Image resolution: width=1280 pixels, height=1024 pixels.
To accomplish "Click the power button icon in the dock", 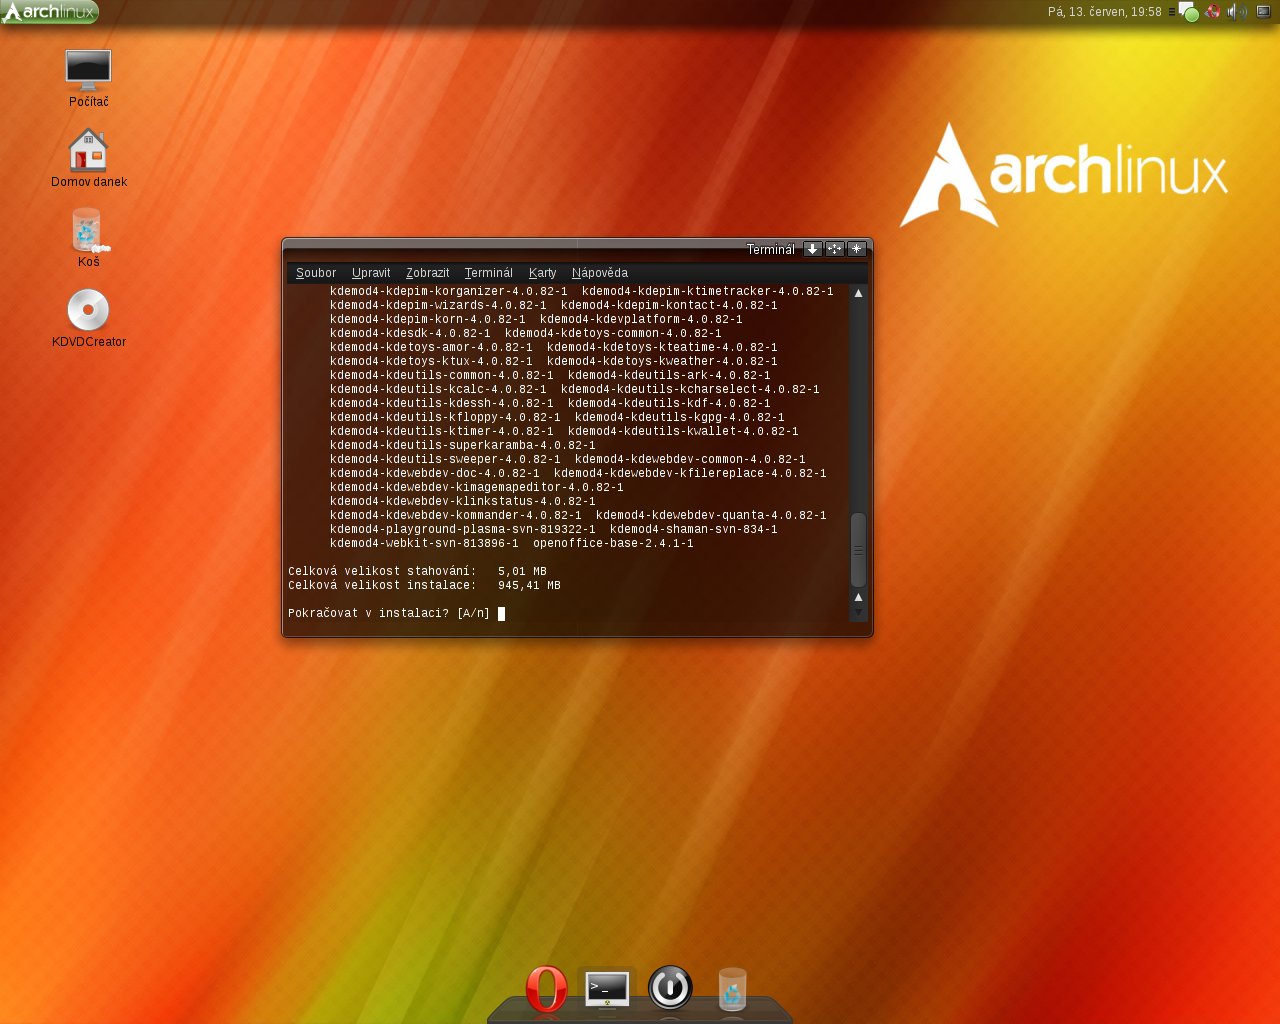I will click(x=670, y=988).
